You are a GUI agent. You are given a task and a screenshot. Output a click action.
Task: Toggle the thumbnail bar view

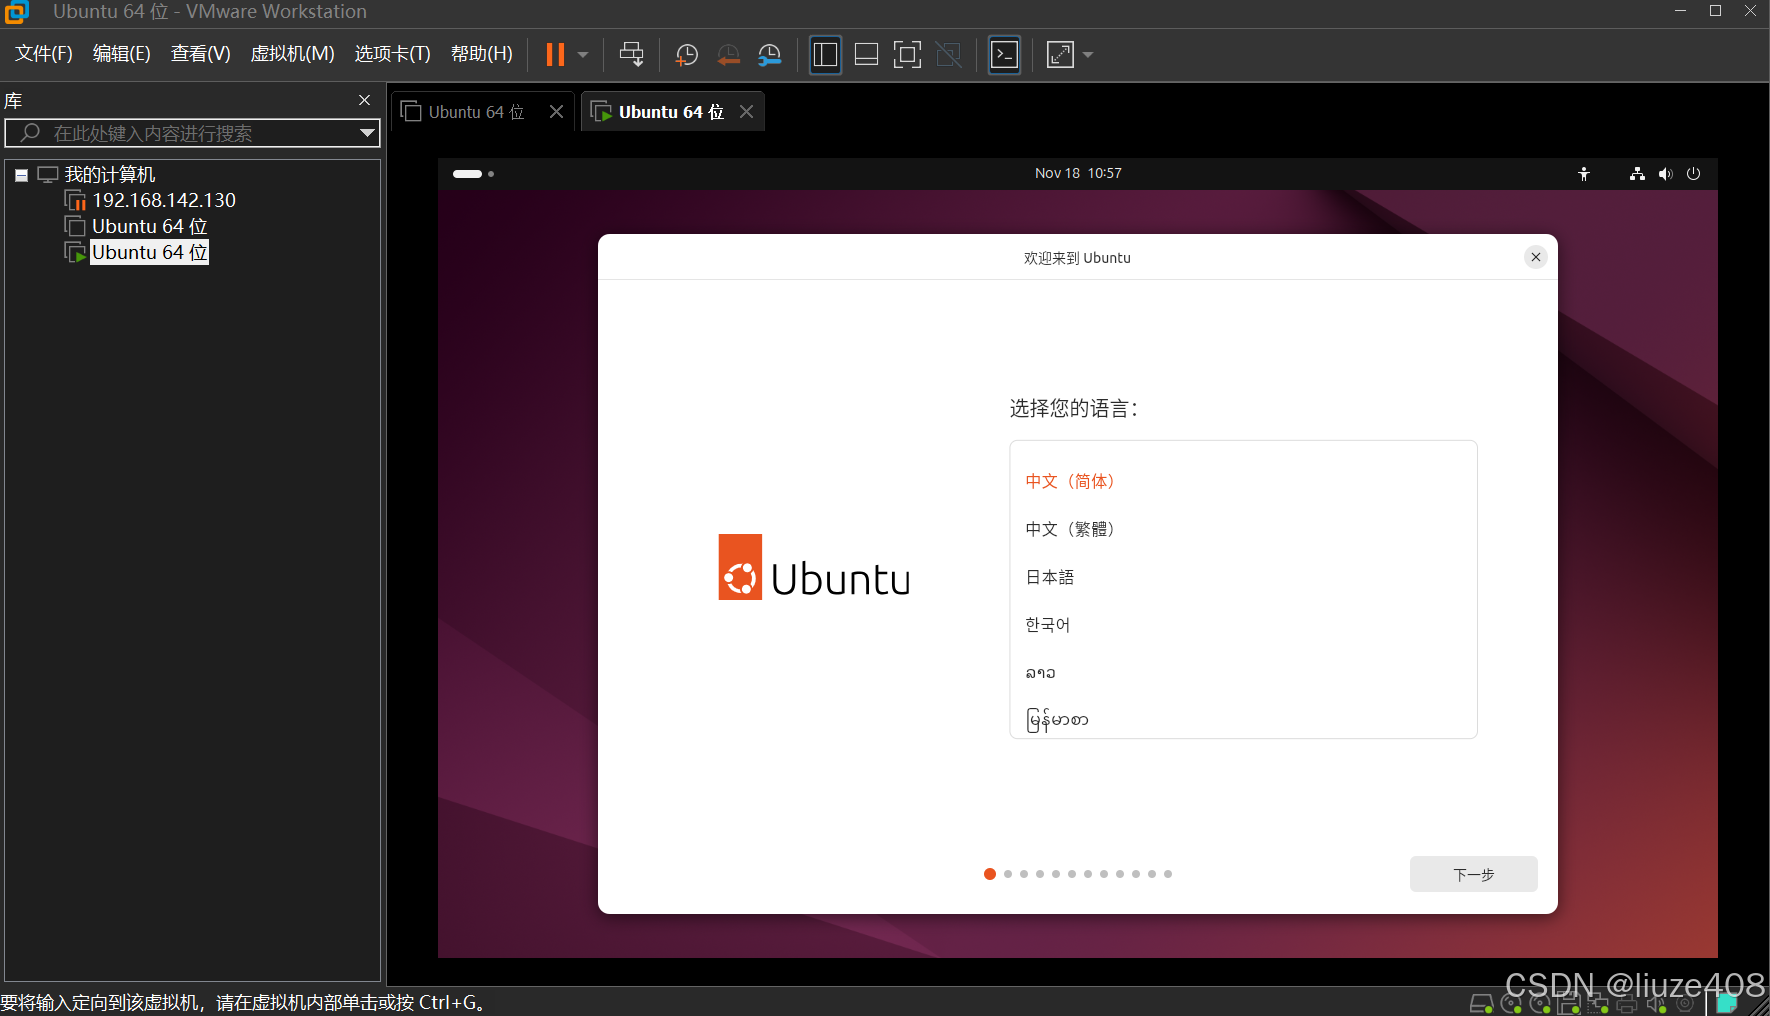(x=866, y=54)
